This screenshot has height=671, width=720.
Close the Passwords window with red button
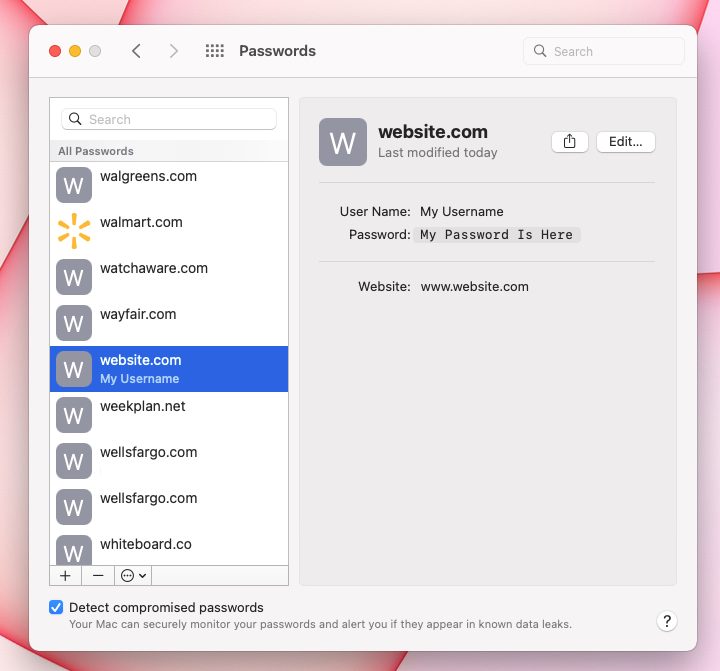tap(55, 51)
